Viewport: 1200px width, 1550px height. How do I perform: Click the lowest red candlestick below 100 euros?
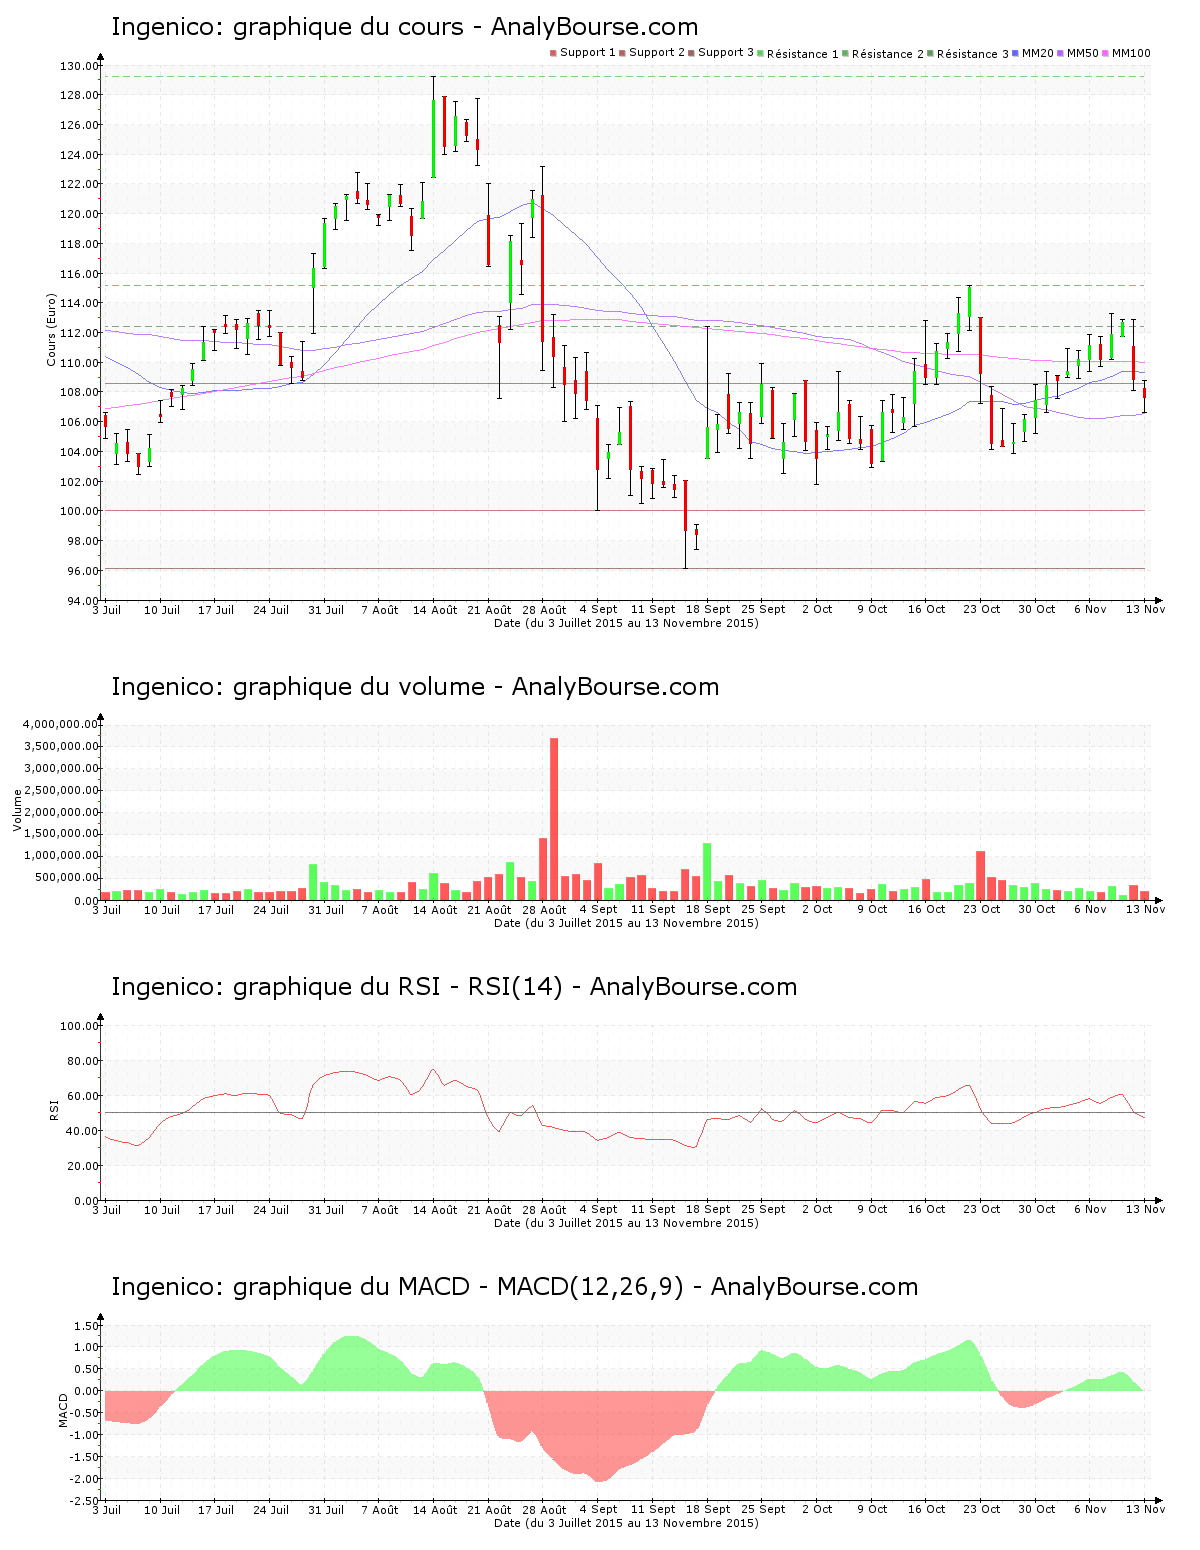686,524
